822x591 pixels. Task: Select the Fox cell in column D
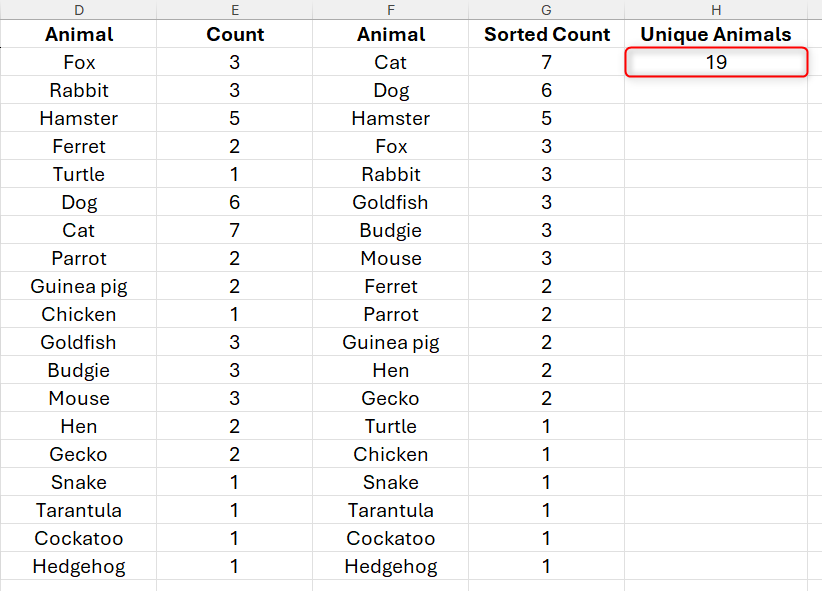[78, 62]
